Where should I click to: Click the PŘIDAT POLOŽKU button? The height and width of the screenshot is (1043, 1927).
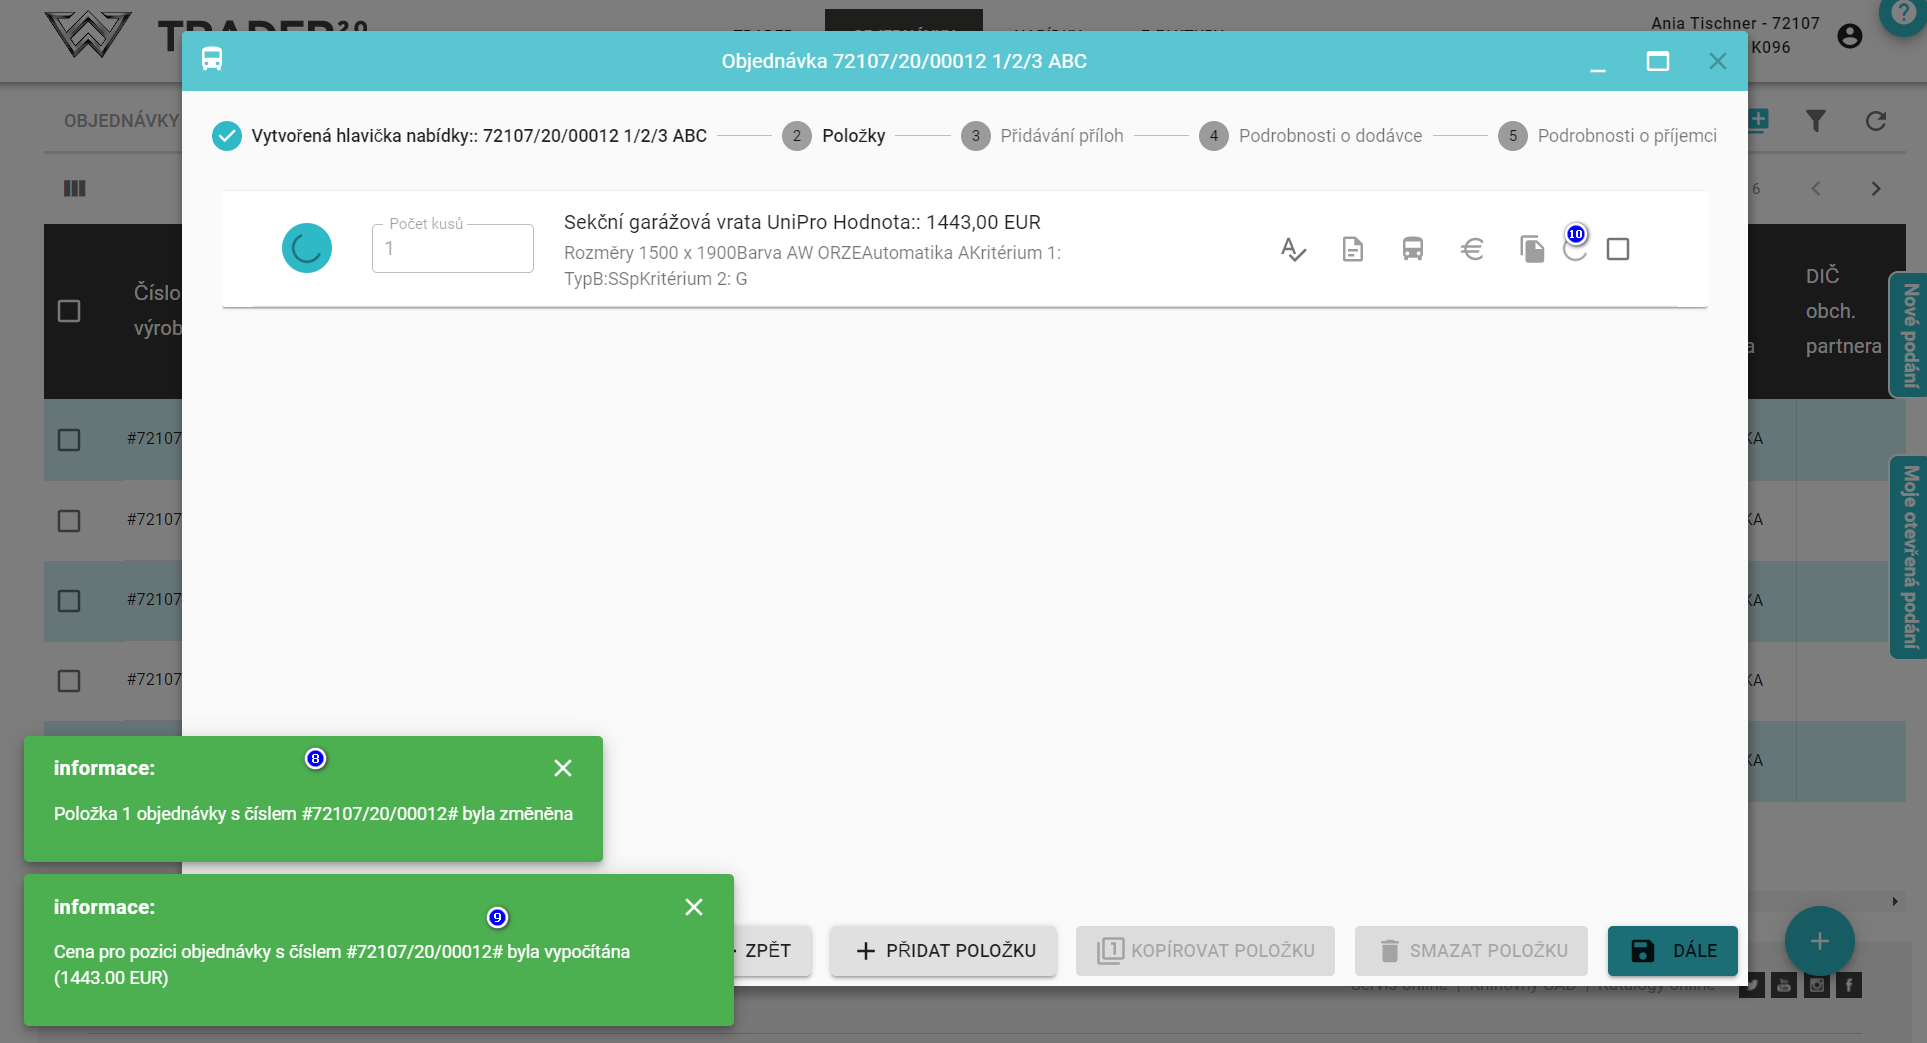click(943, 951)
